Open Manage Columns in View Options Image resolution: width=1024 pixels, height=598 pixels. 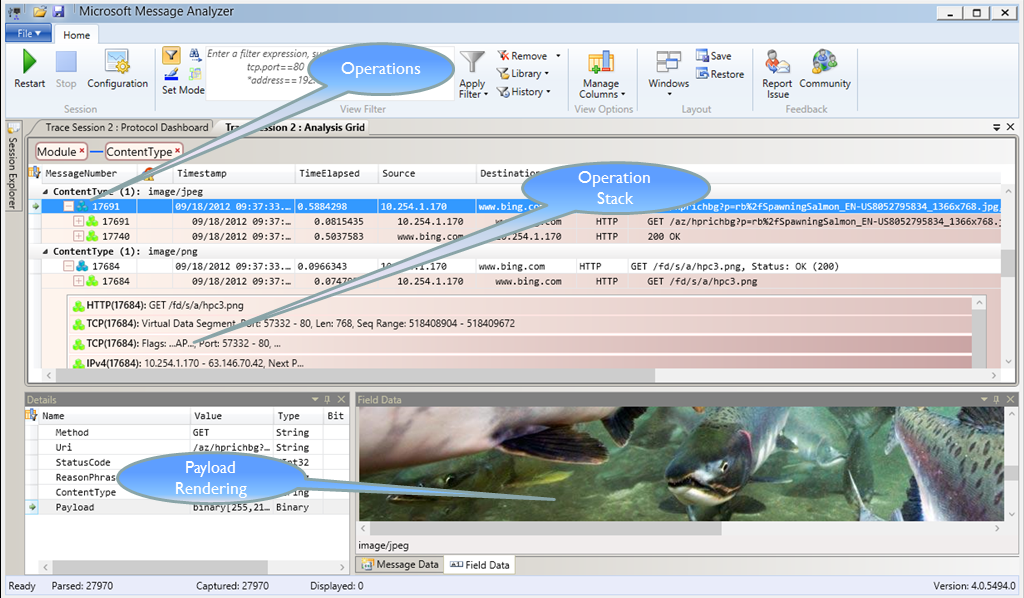click(600, 63)
